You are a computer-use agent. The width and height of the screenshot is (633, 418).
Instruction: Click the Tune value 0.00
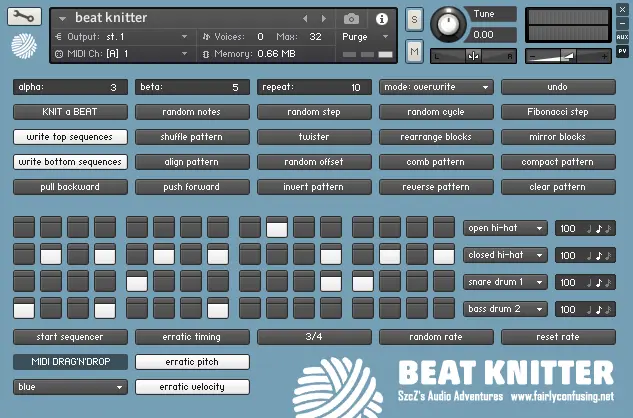(483, 35)
